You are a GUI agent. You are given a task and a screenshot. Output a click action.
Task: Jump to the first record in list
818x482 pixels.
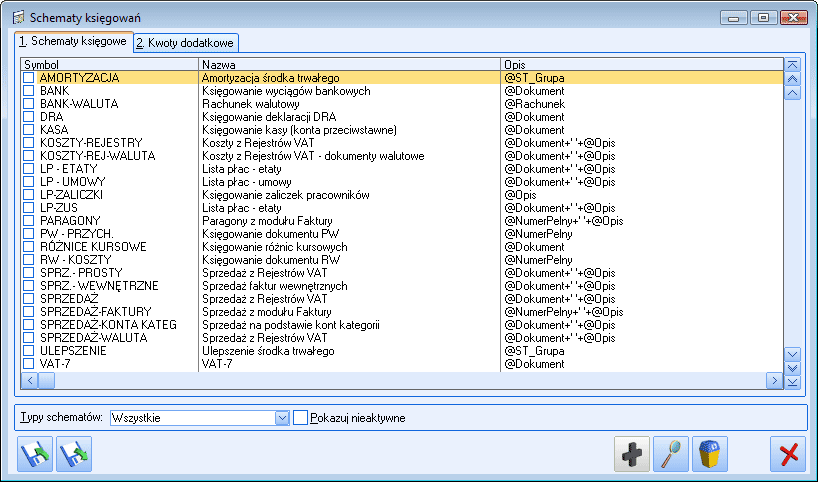(793, 65)
